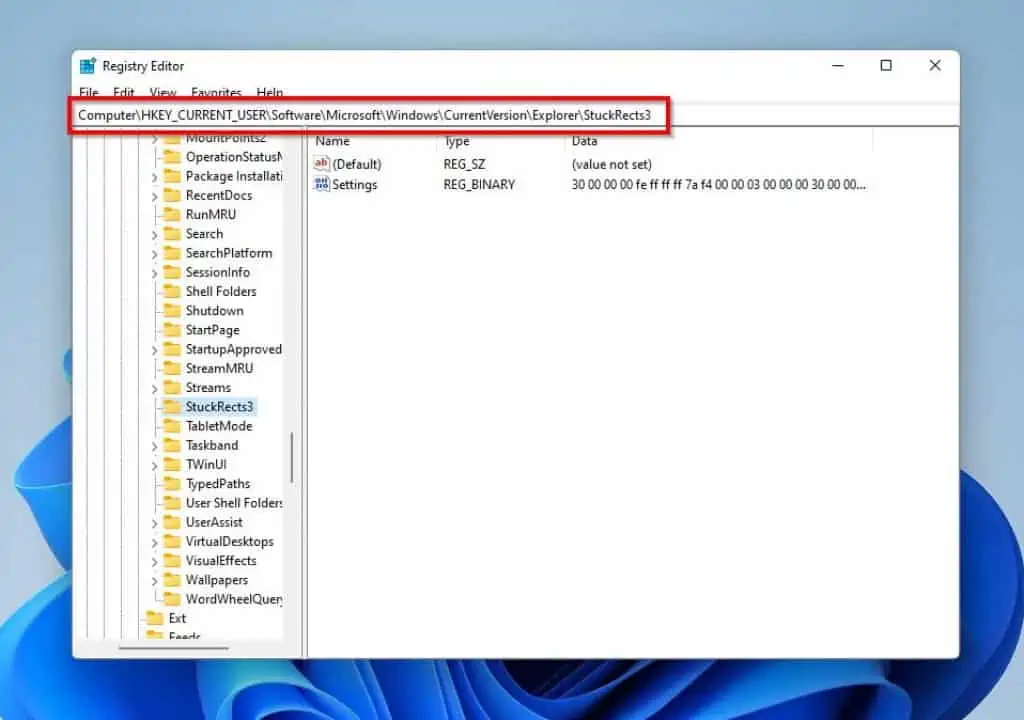Select the User Shell Folders tree label
Viewport: 1024px width, 720px height.
tap(234, 503)
